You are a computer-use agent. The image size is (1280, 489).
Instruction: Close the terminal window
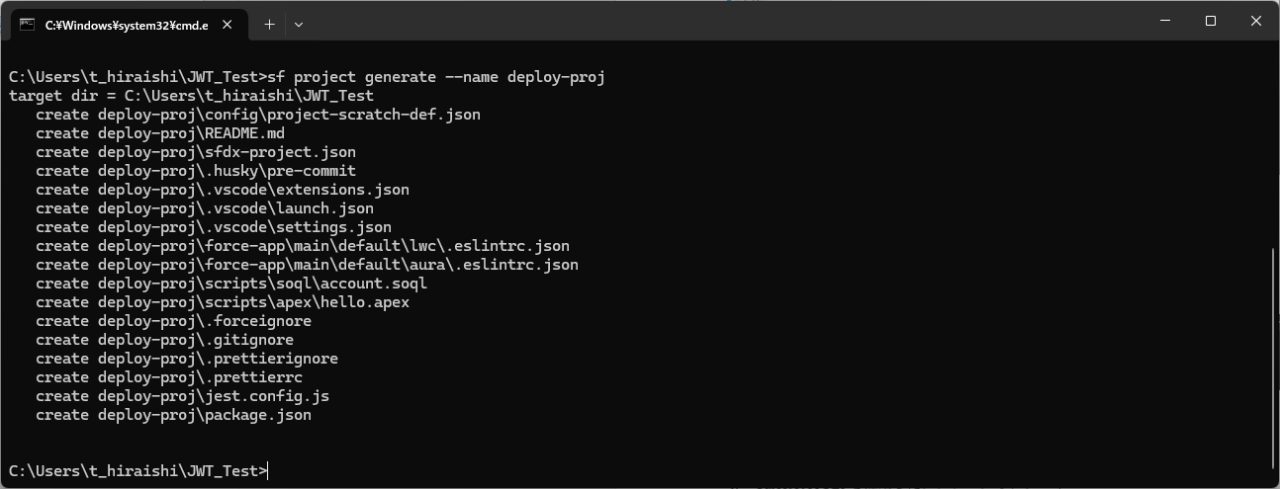[x=1256, y=21]
